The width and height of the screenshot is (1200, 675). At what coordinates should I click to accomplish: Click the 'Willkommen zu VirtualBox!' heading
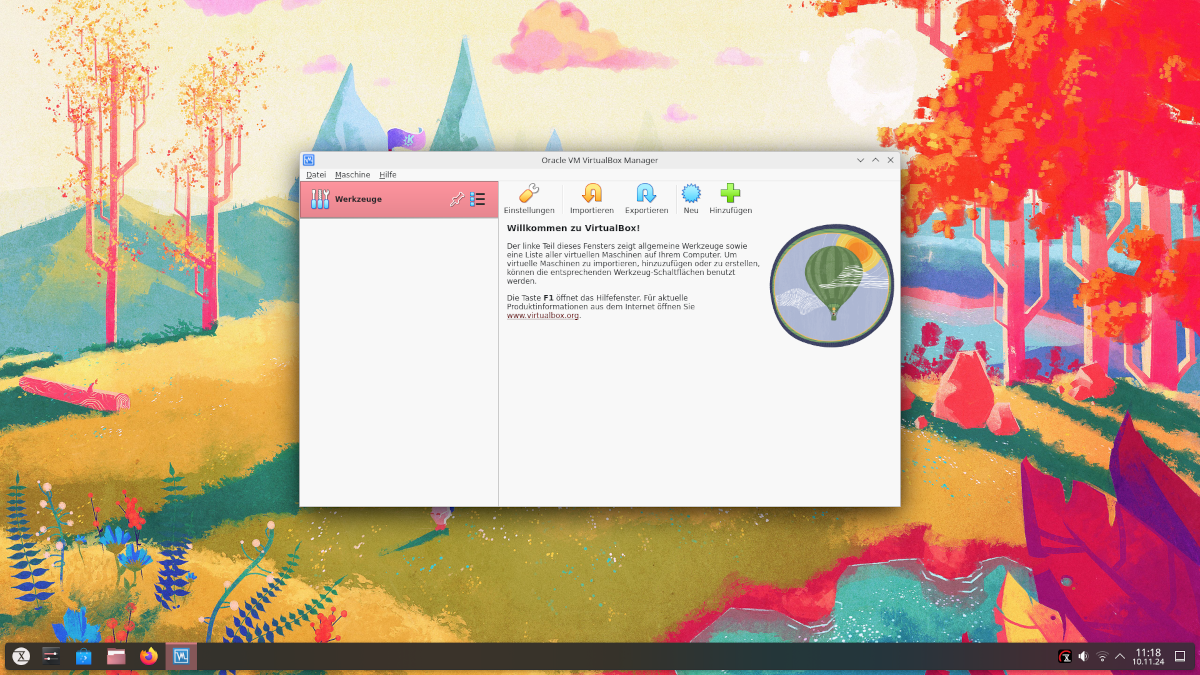point(573,228)
